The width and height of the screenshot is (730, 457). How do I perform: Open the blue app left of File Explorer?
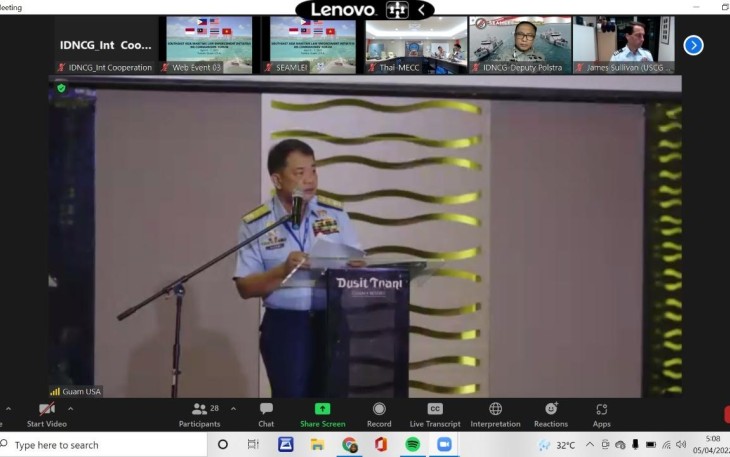pos(285,444)
